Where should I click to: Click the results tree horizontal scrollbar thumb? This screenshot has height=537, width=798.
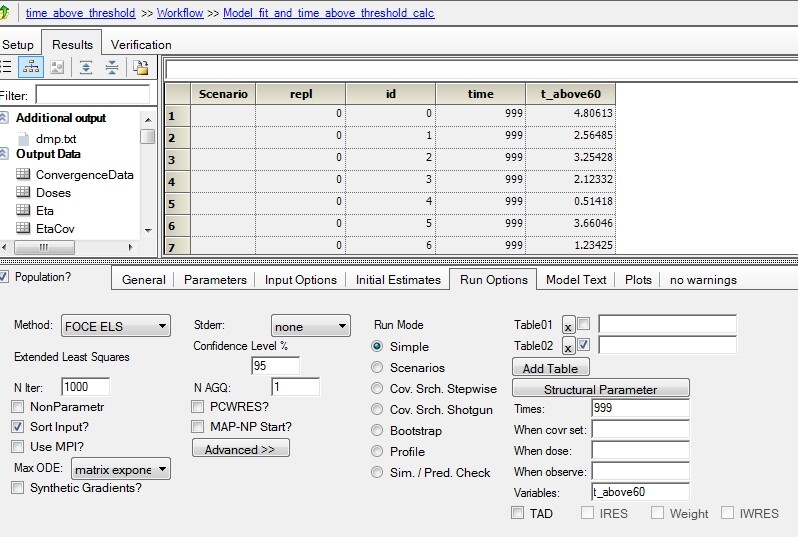point(44,248)
